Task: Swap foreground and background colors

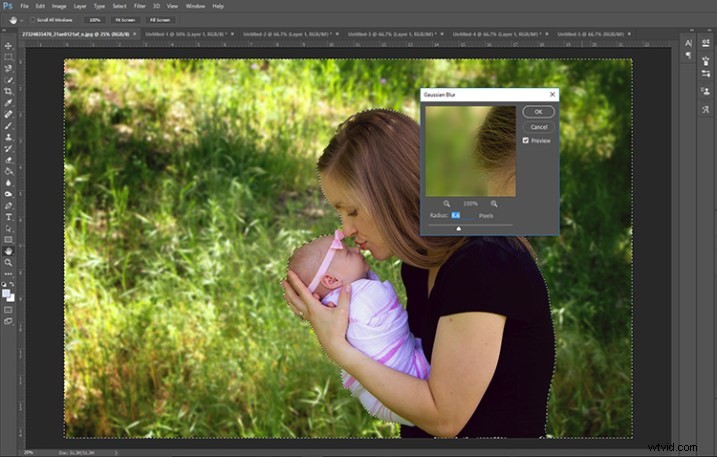Action: tap(12, 284)
